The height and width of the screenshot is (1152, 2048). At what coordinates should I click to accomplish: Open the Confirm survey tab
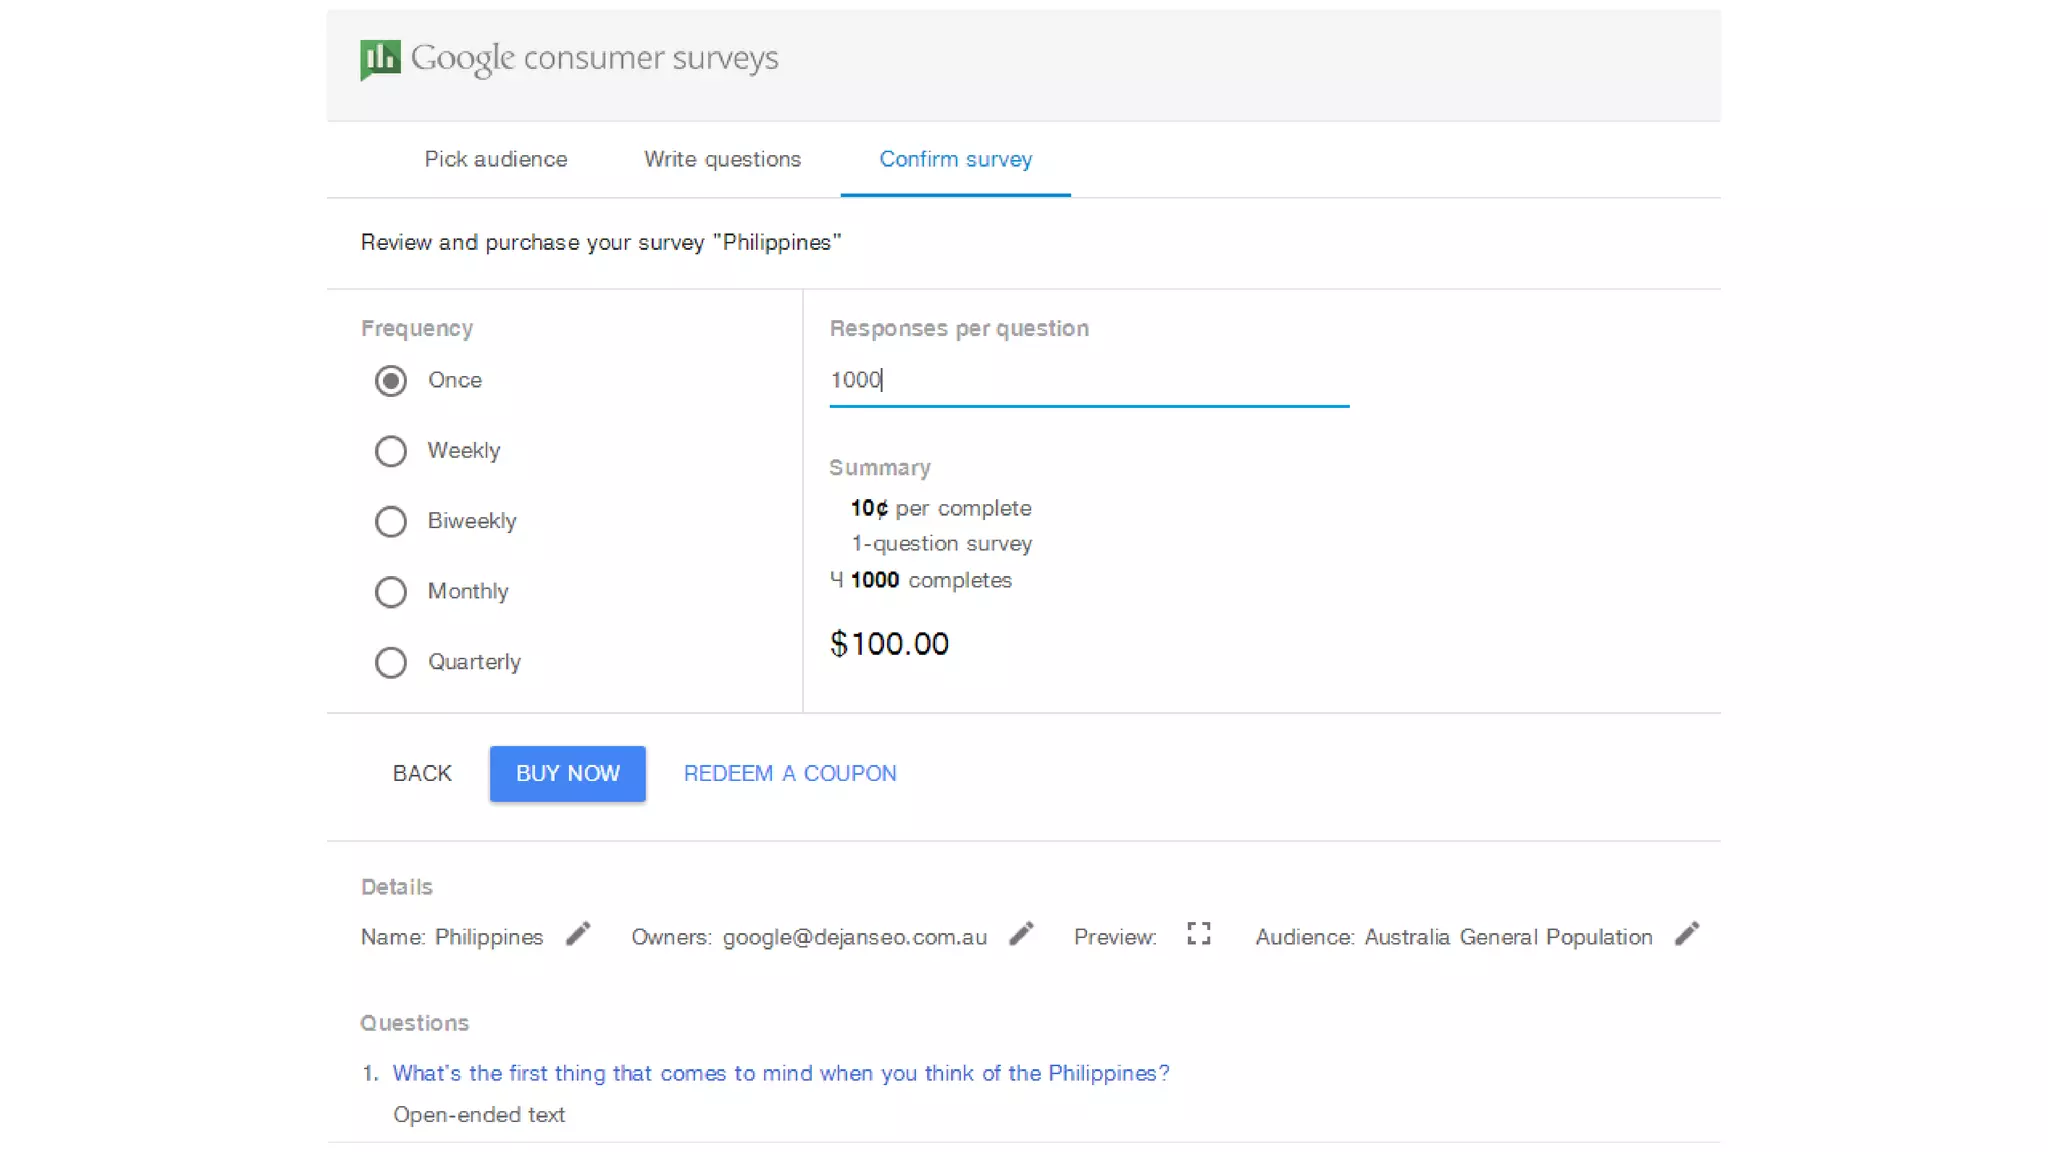point(955,159)
